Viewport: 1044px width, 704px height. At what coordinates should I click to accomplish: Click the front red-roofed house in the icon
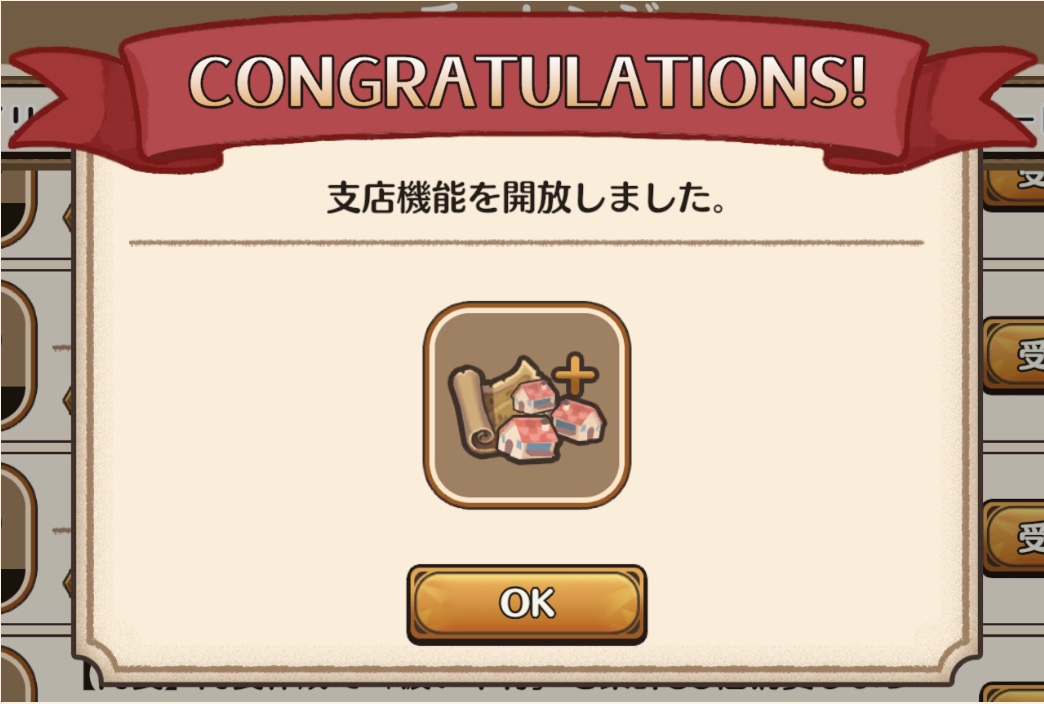pyautogui.click(x=528, y=438)
